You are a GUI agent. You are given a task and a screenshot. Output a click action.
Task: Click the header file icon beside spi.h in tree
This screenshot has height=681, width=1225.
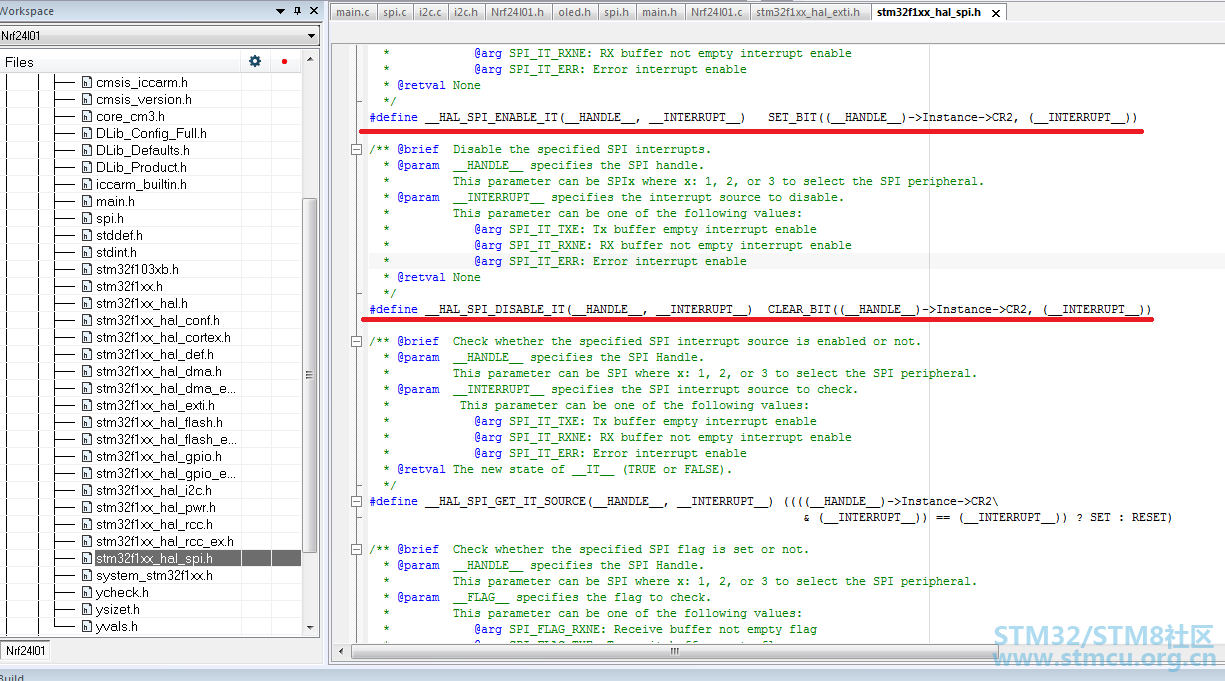coord(87,218)
